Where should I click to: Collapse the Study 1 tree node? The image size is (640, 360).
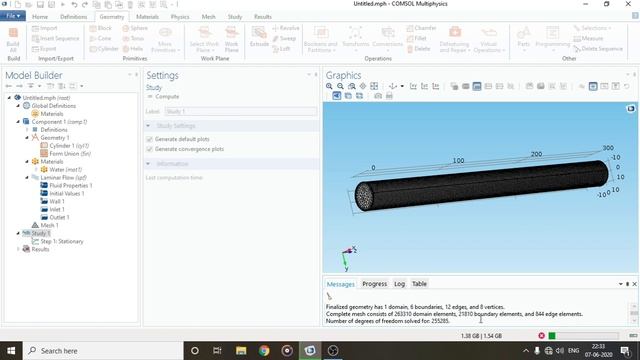pyautogui.click(x=18, y=233)
